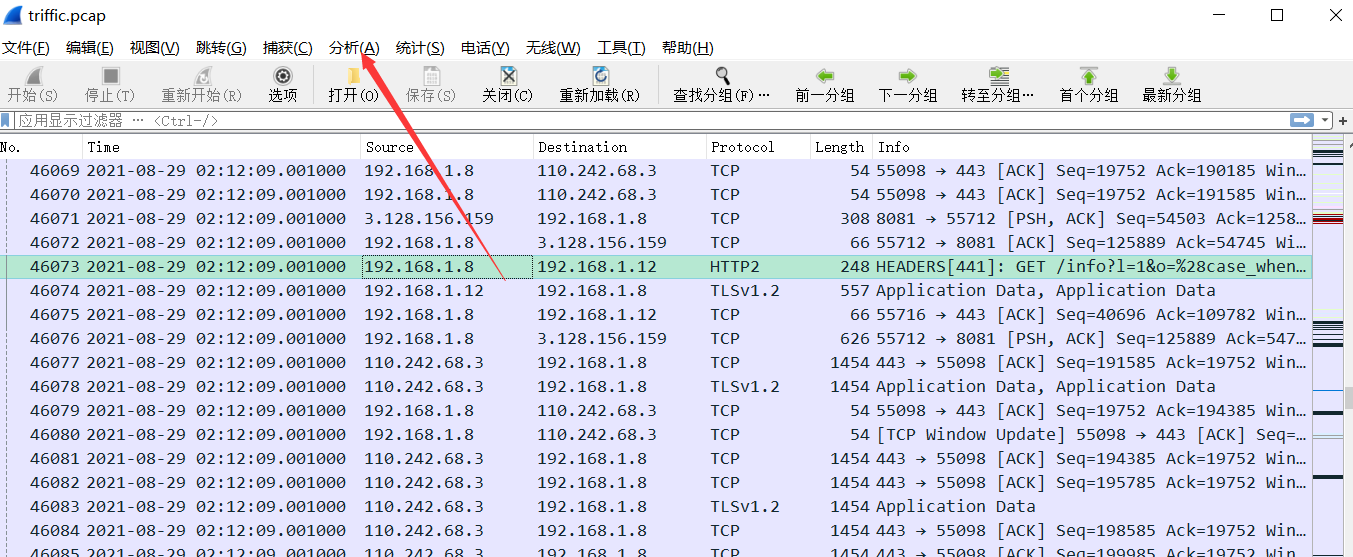
Task: Open the 电话(Y) menu
Action: pos(485,48)
